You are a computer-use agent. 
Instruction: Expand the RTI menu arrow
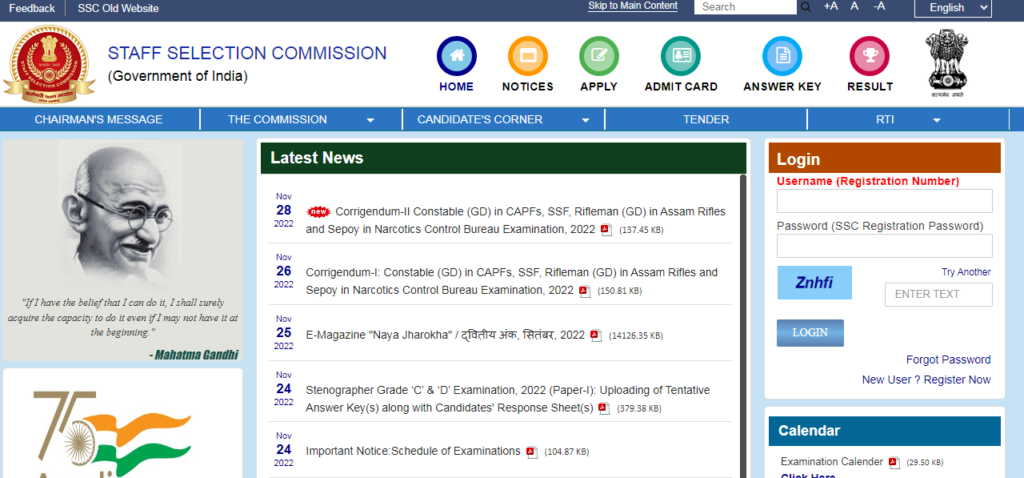(x=937, y=120)
